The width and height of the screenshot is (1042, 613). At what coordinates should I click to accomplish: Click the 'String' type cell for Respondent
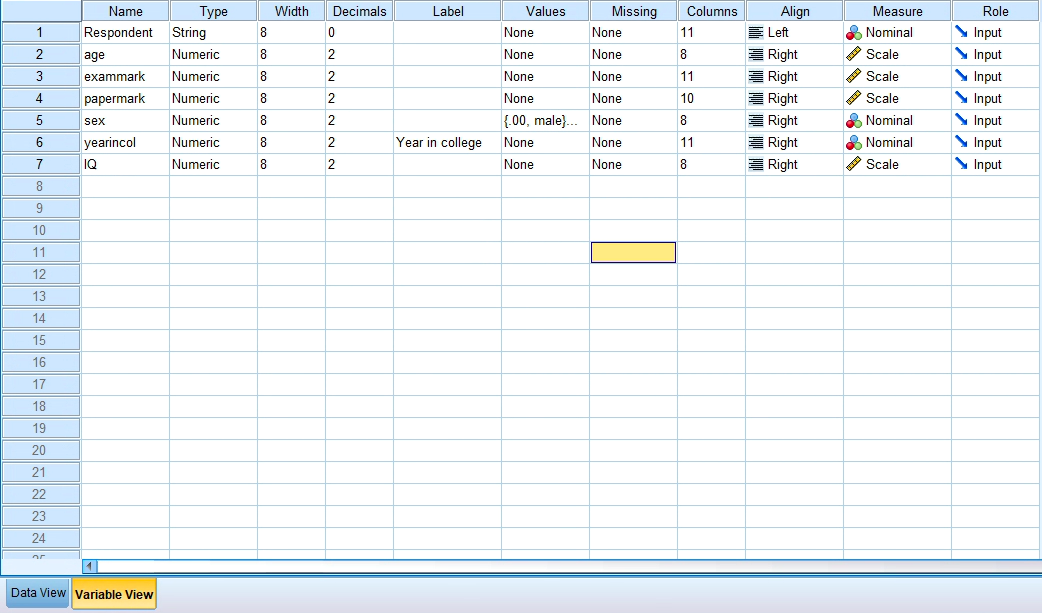pyautogui.click(x=213, y=33)
